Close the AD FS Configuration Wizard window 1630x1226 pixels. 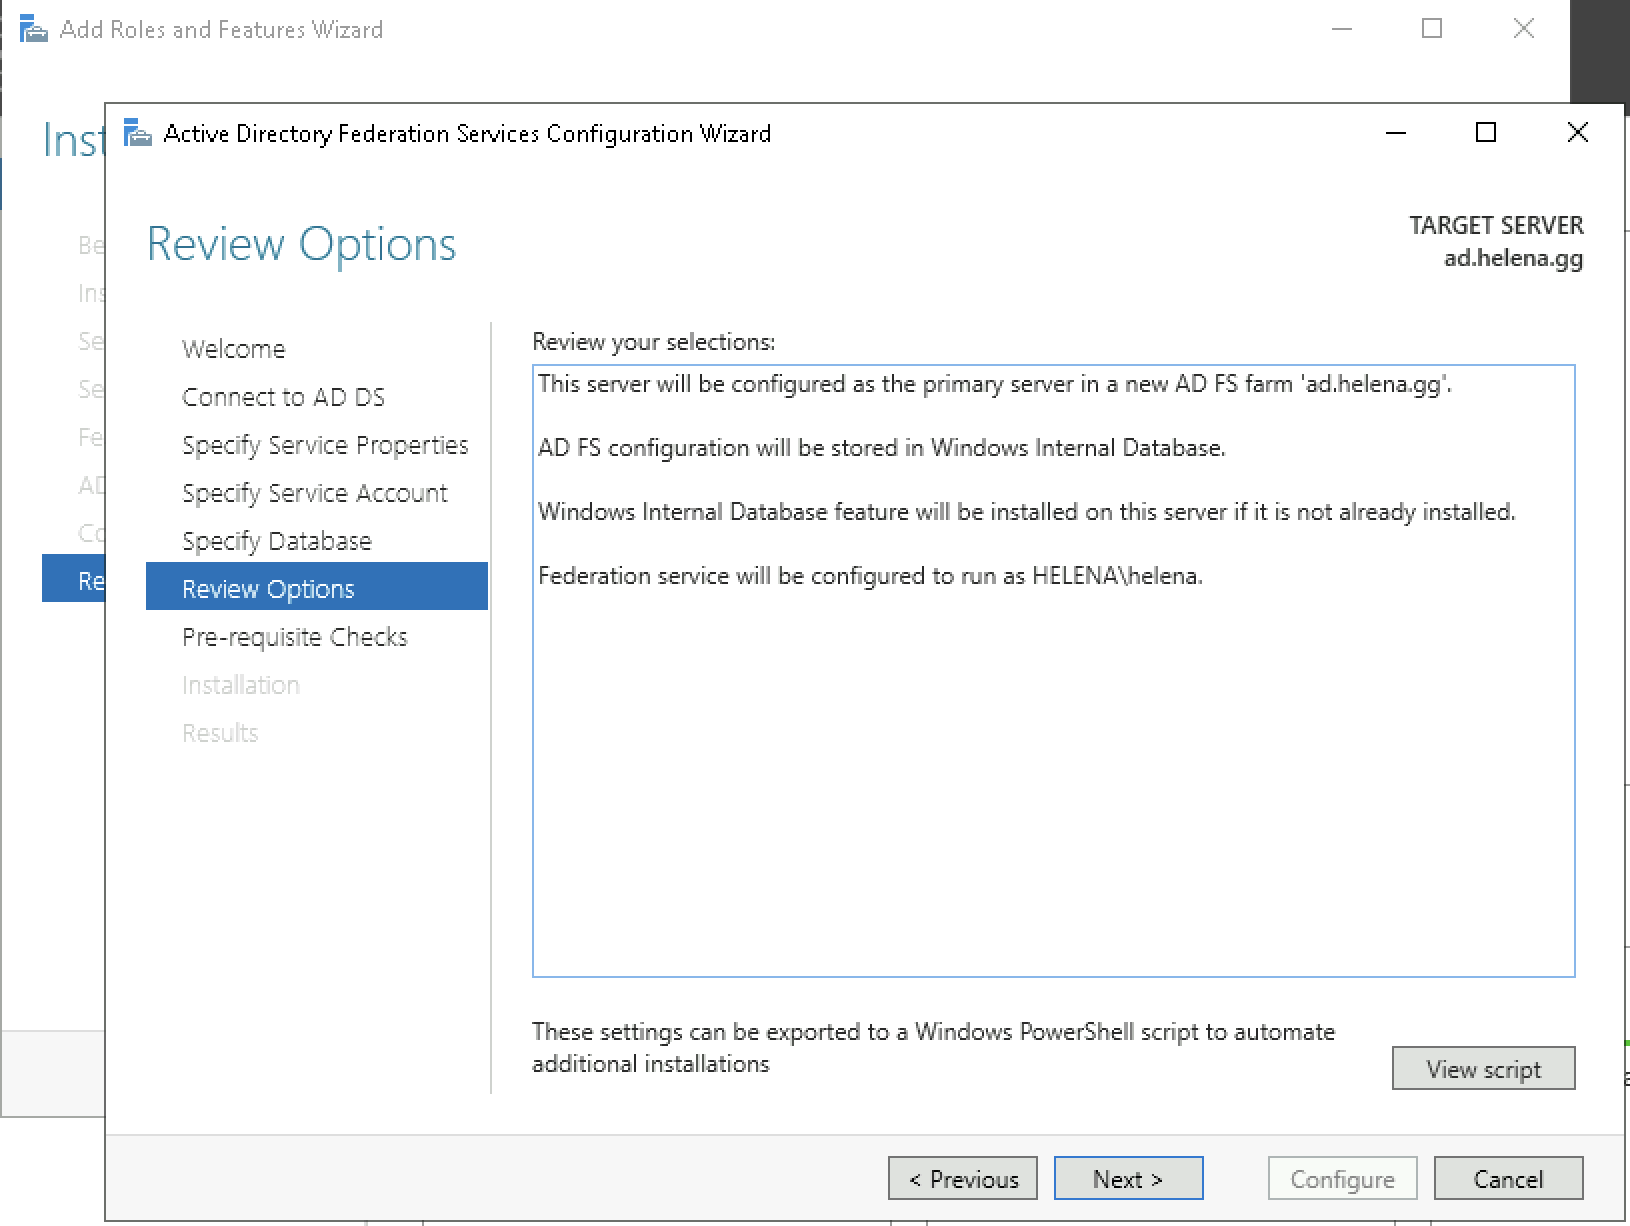pos(1577,133)
